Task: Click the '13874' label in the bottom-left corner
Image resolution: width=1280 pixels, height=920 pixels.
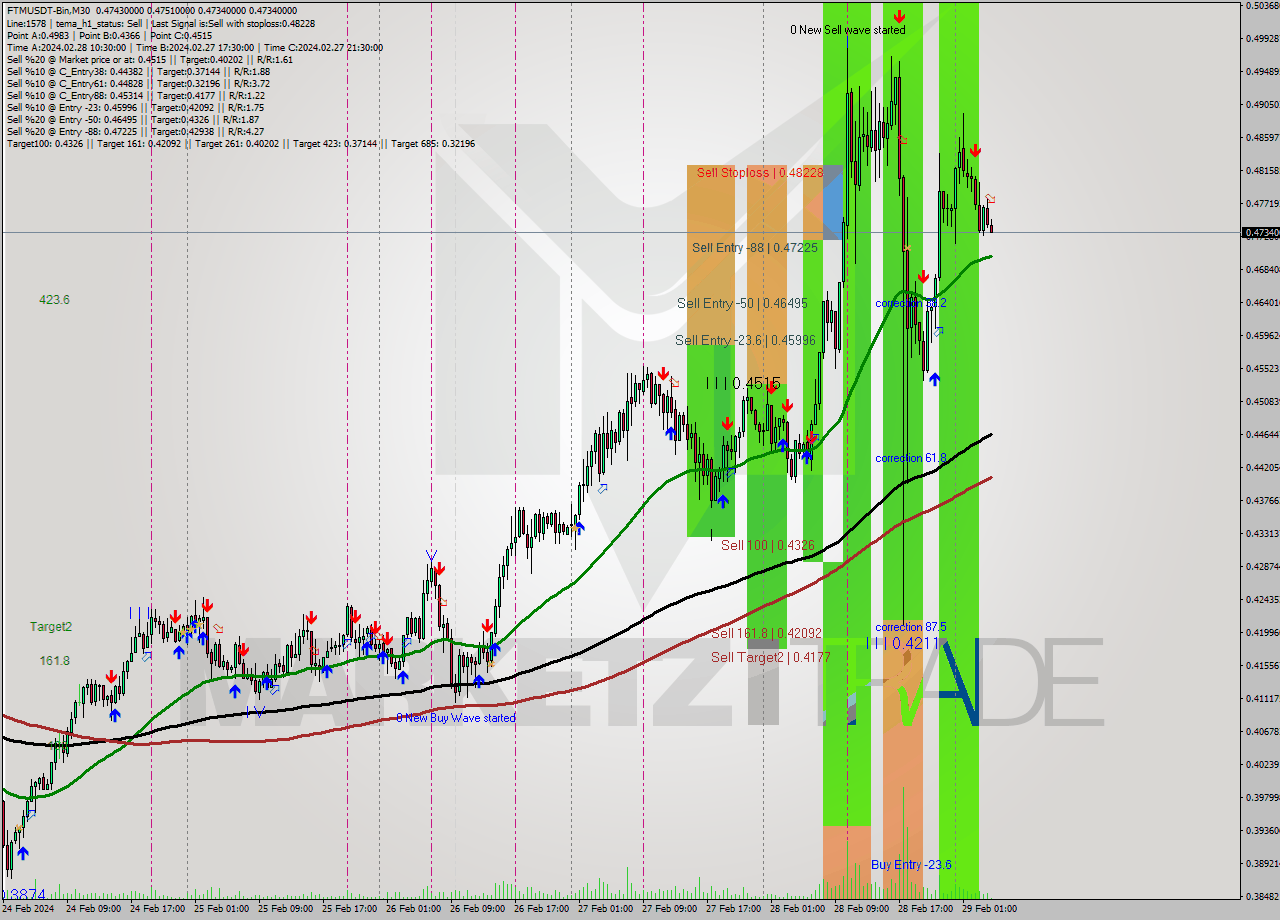Action: click(24, 895)
